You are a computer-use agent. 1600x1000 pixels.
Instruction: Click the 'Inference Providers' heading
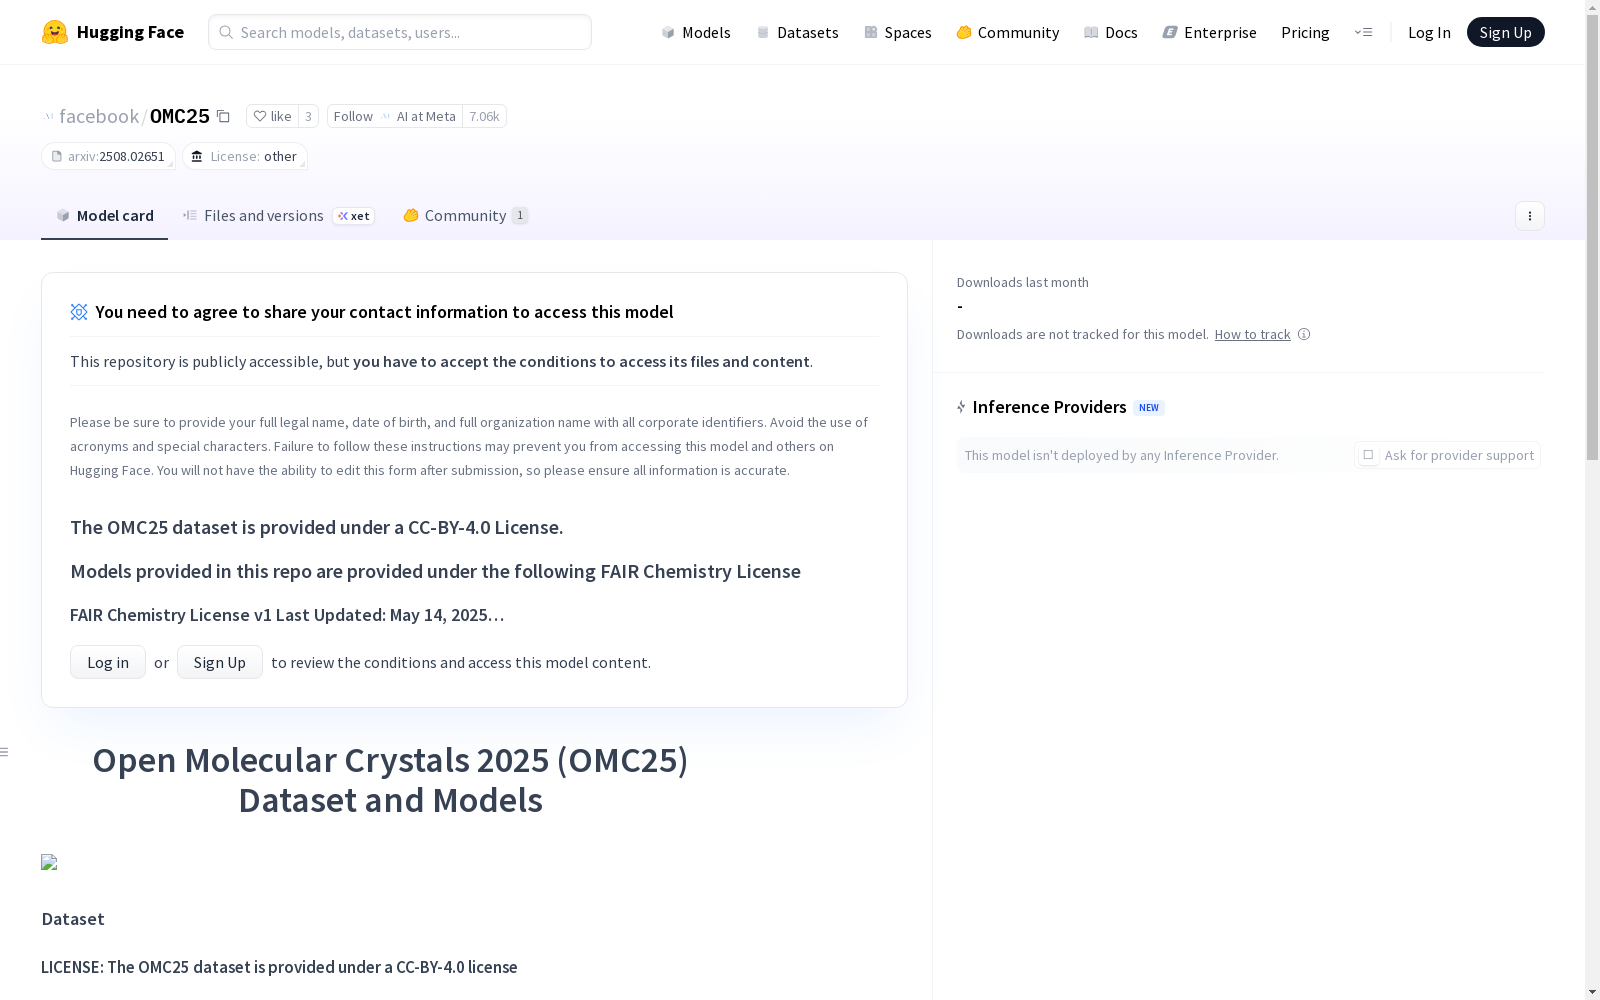[x=1050, y=407]
